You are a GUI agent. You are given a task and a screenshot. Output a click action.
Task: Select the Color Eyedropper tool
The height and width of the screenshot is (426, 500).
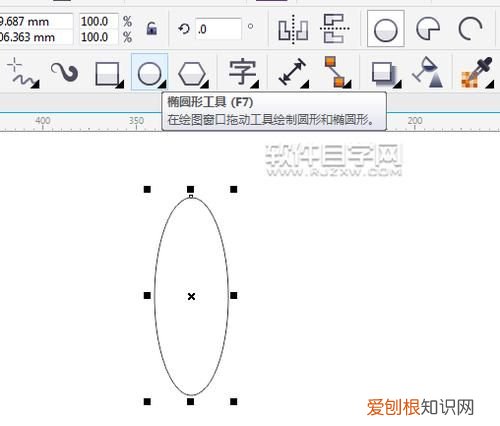point(475,73)
